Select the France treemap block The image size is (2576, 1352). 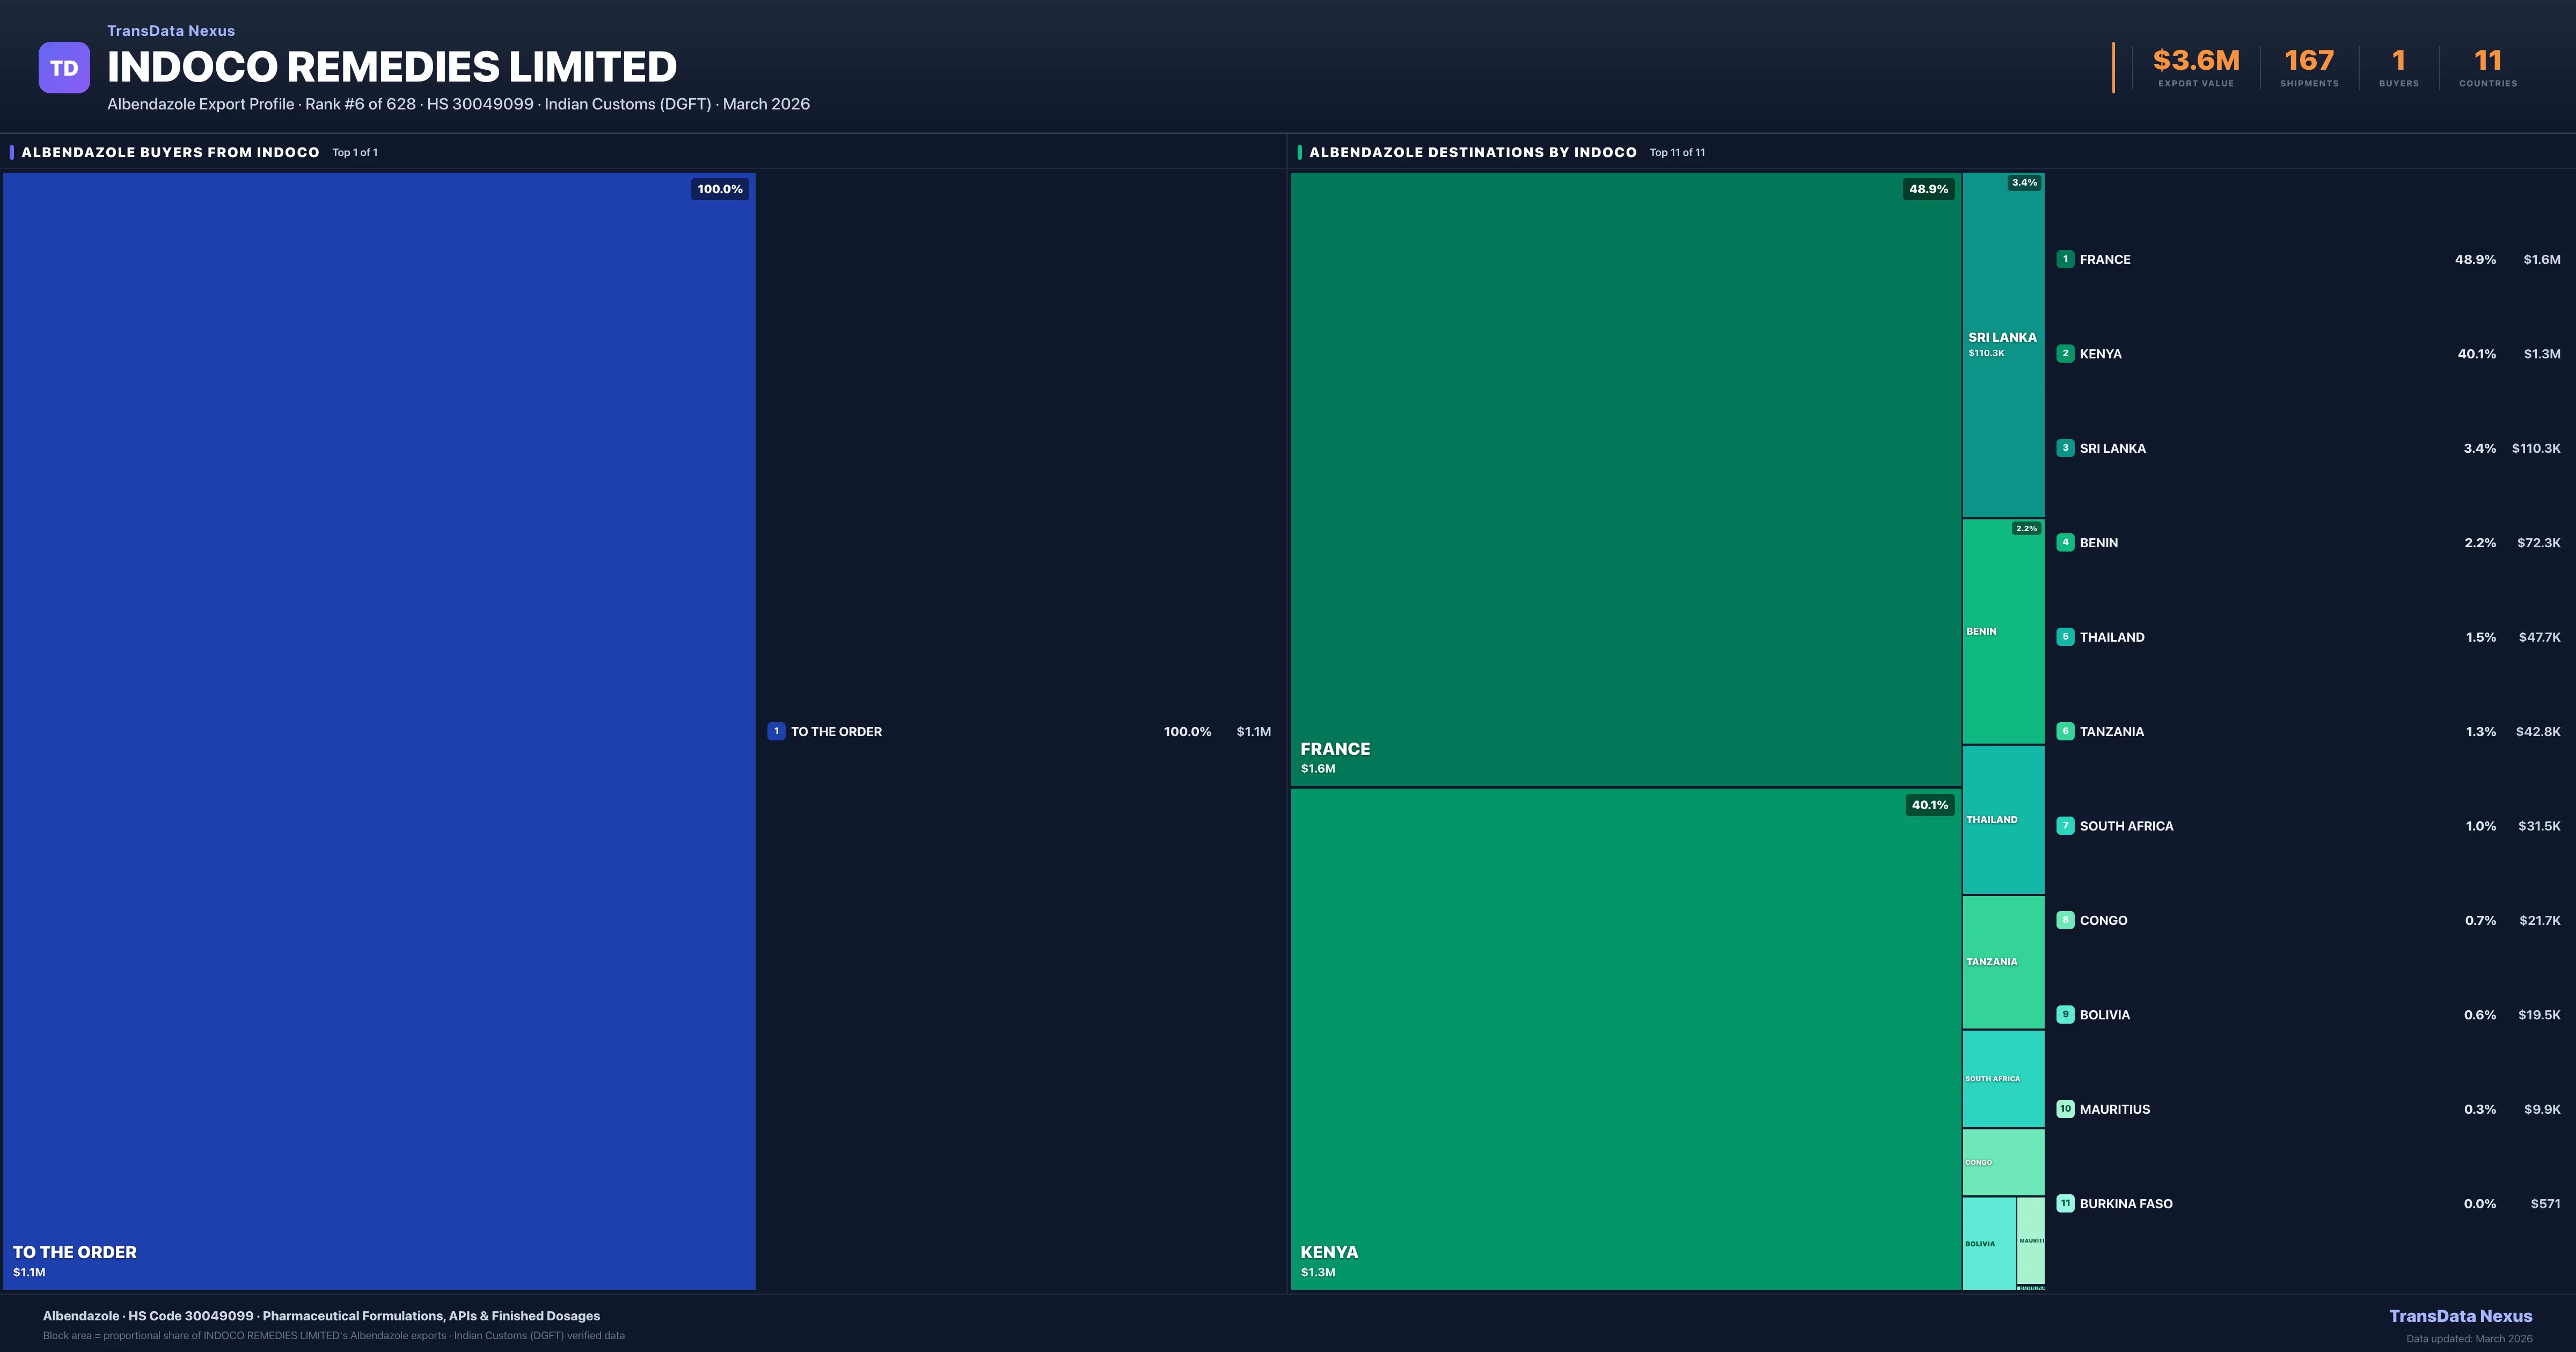[1625, 480]
